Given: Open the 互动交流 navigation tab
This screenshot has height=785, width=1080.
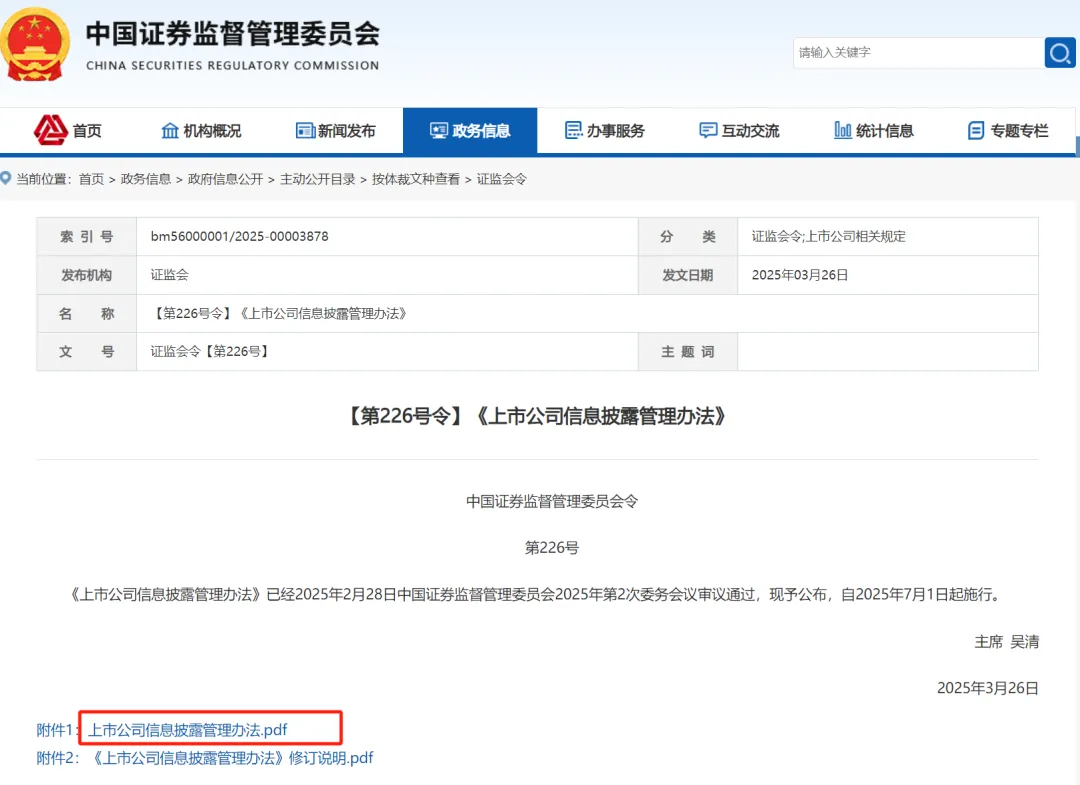Looking at the screenshot, I should click(739, 130).
